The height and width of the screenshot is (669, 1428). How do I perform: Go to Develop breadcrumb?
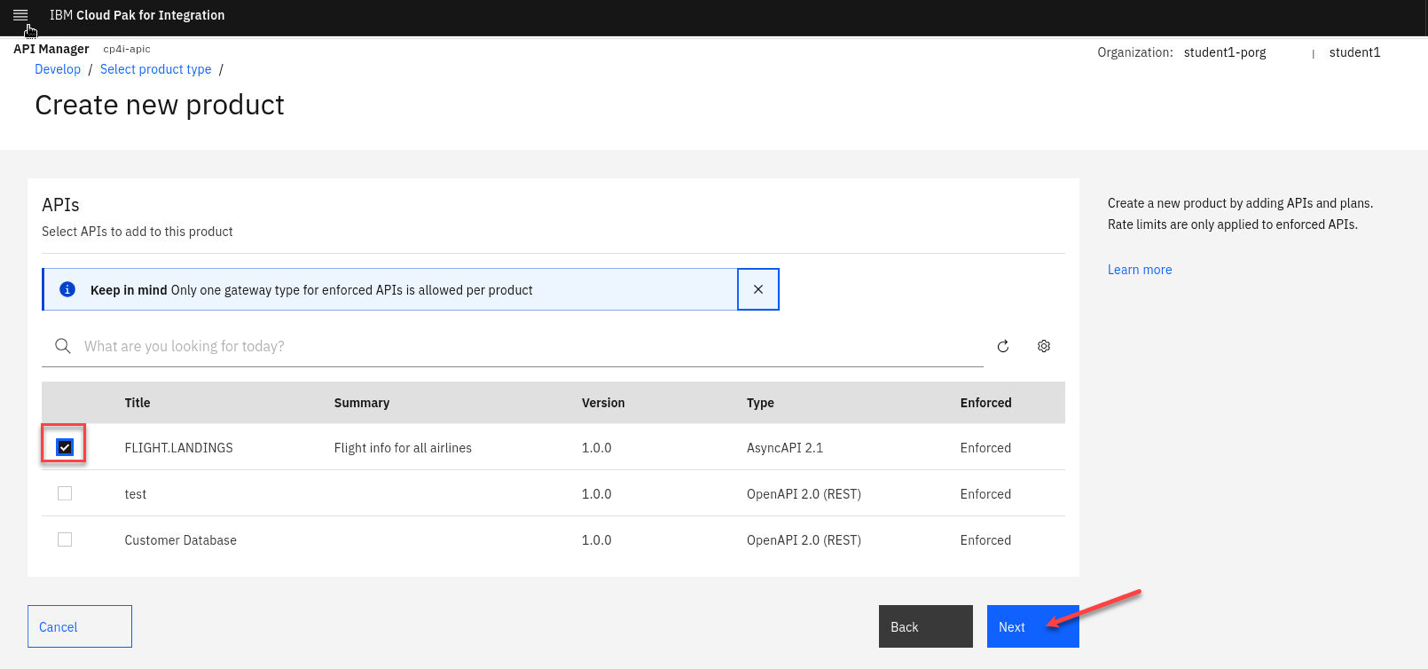click(x=57, y=69)
